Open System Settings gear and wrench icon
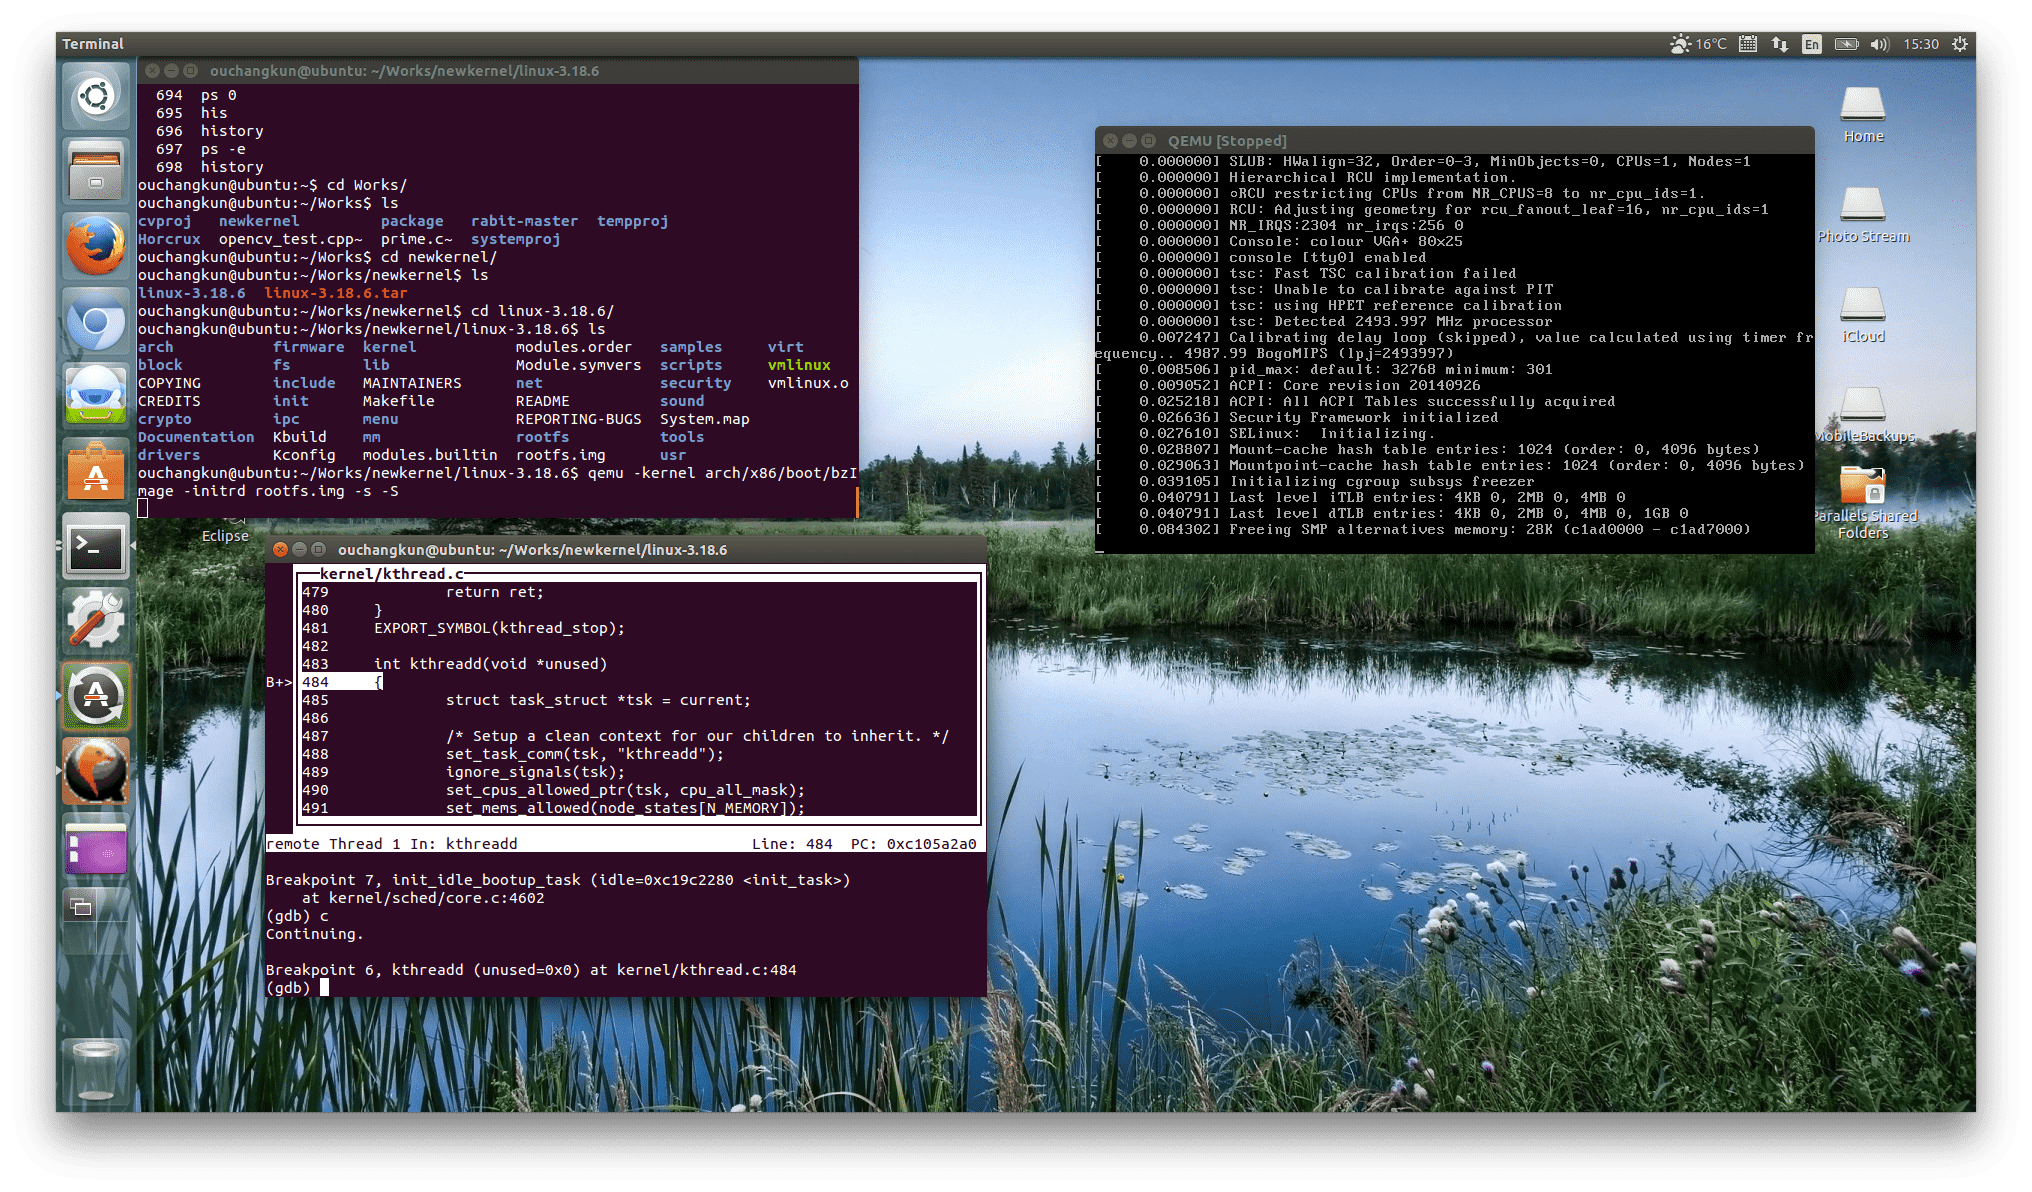This screenshot has height=1192, width=2032. coord(96,621)
